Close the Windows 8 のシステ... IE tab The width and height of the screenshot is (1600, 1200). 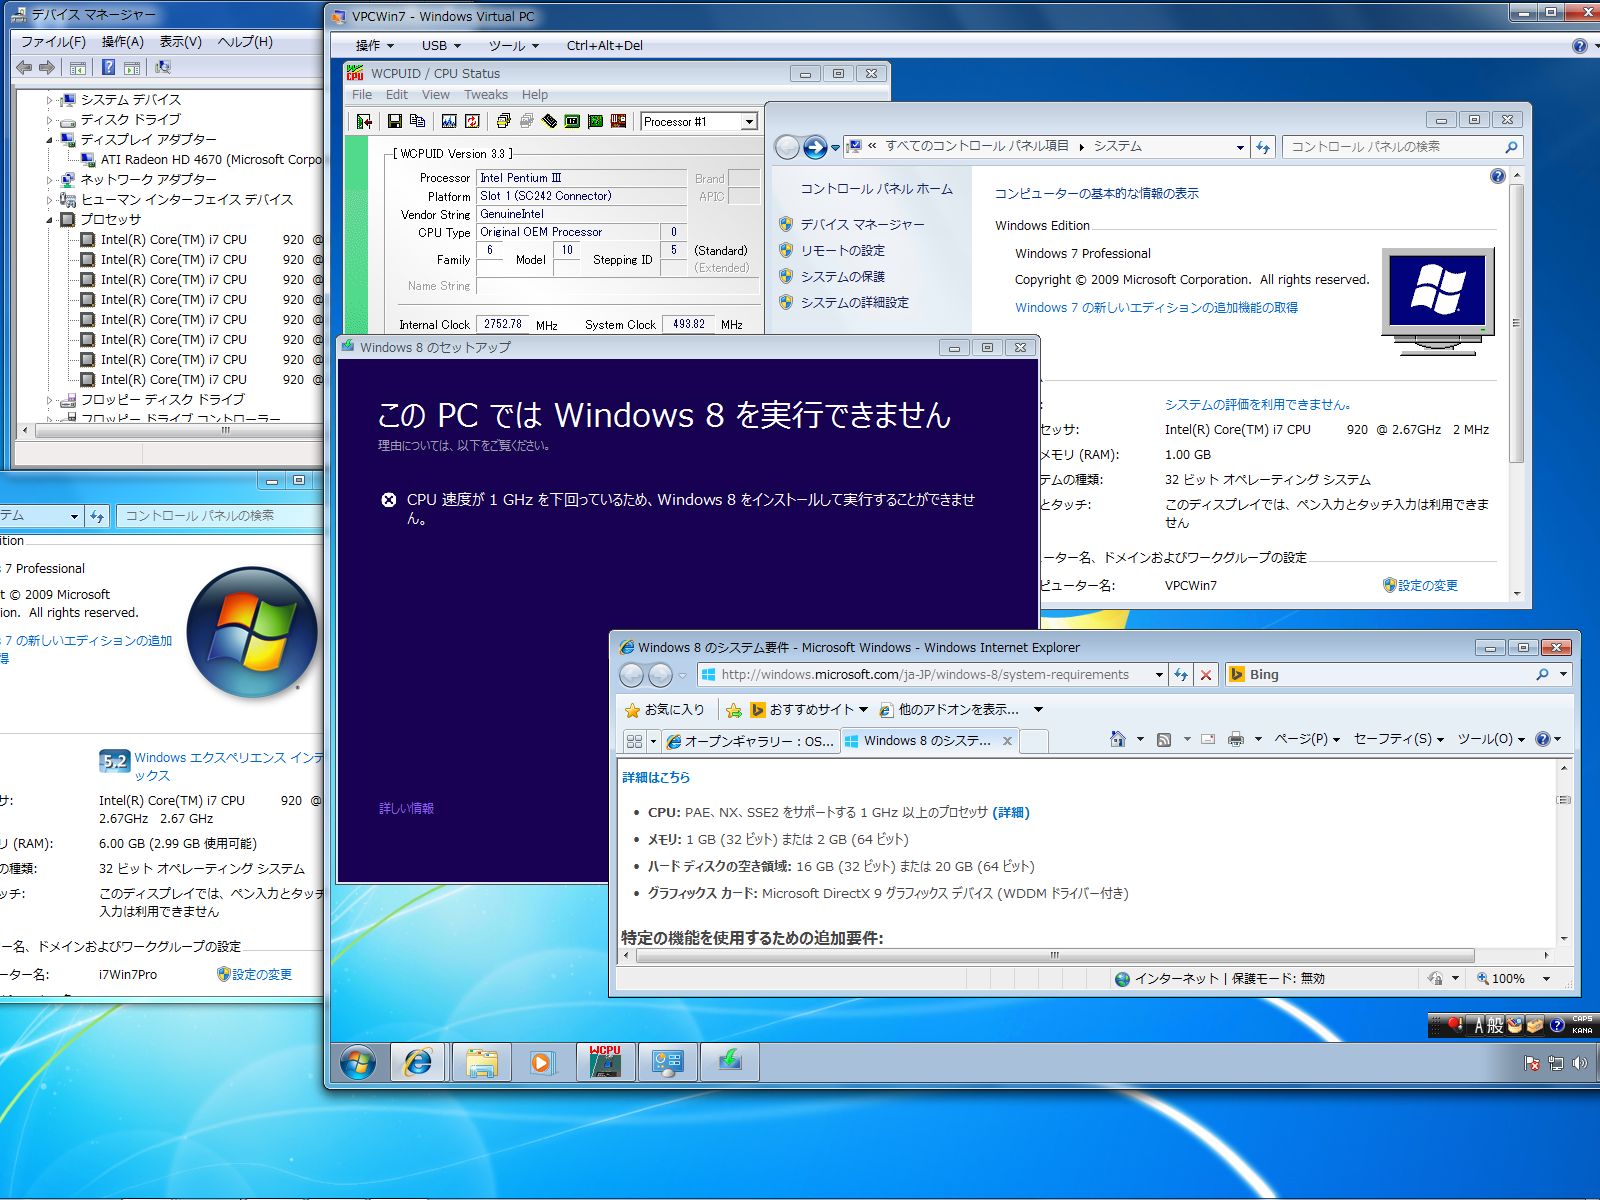coord(1007,741)
